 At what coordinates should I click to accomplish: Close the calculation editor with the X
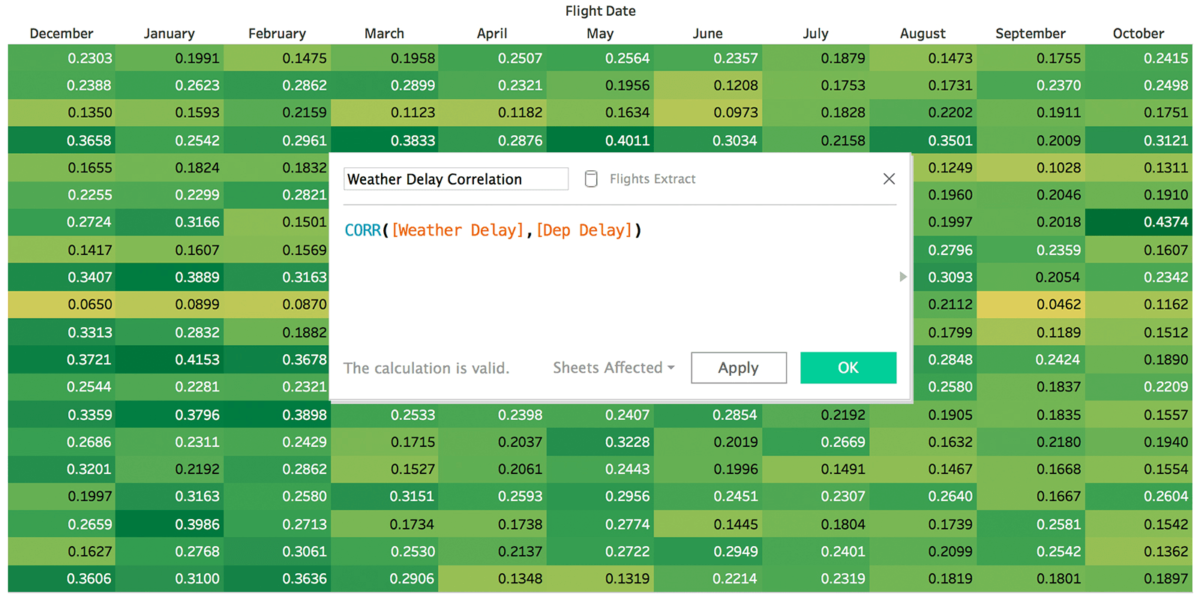(888, 178)
